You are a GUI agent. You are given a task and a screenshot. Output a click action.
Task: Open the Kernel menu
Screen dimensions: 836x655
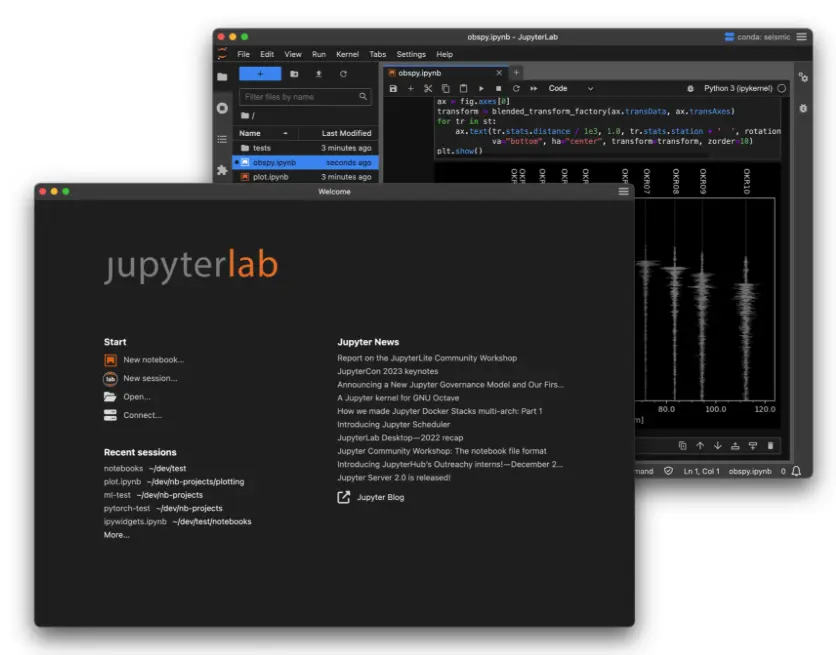tap(347, 54)
